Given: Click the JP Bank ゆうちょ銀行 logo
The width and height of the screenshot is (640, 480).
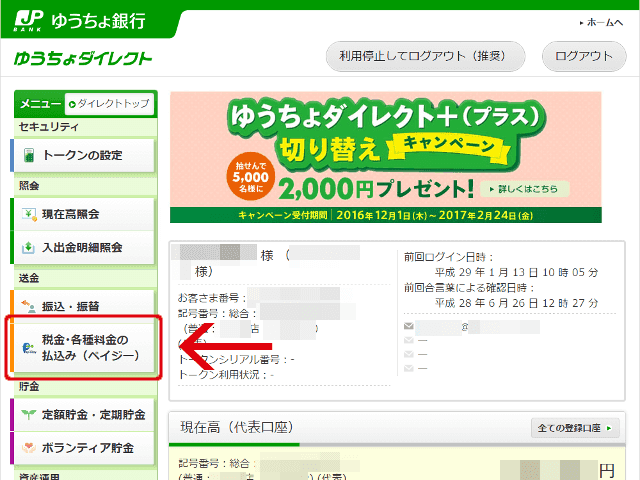Looking at the screenshot, I should tap(80, 20).
